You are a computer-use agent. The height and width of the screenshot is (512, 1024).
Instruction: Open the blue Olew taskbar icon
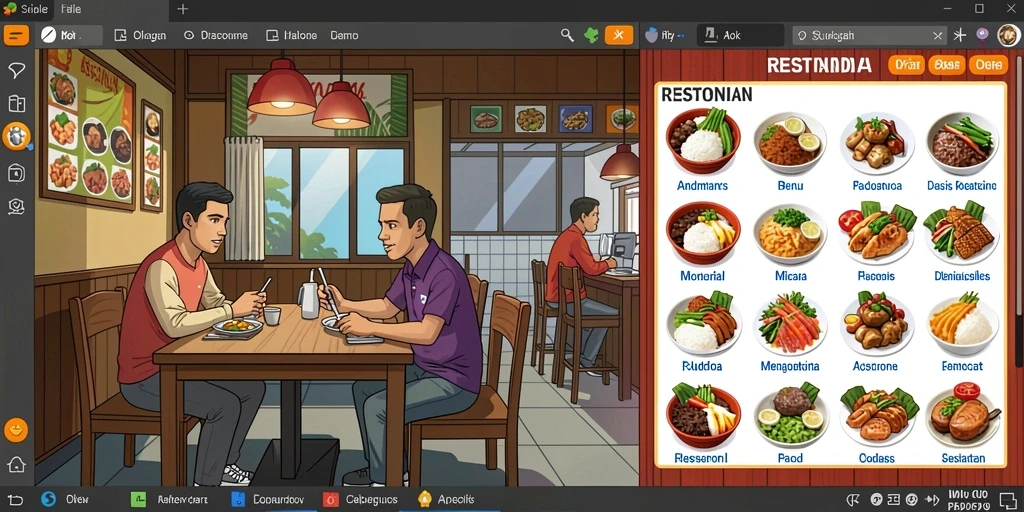point(48,499)
